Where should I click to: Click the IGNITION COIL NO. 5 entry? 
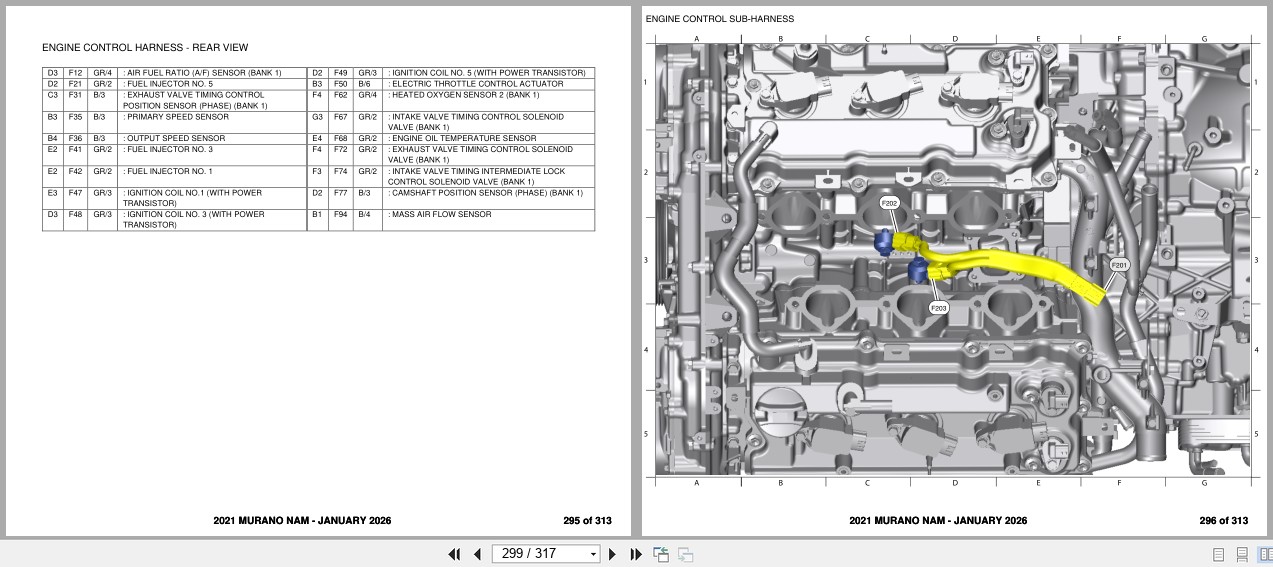pos(487,73)
